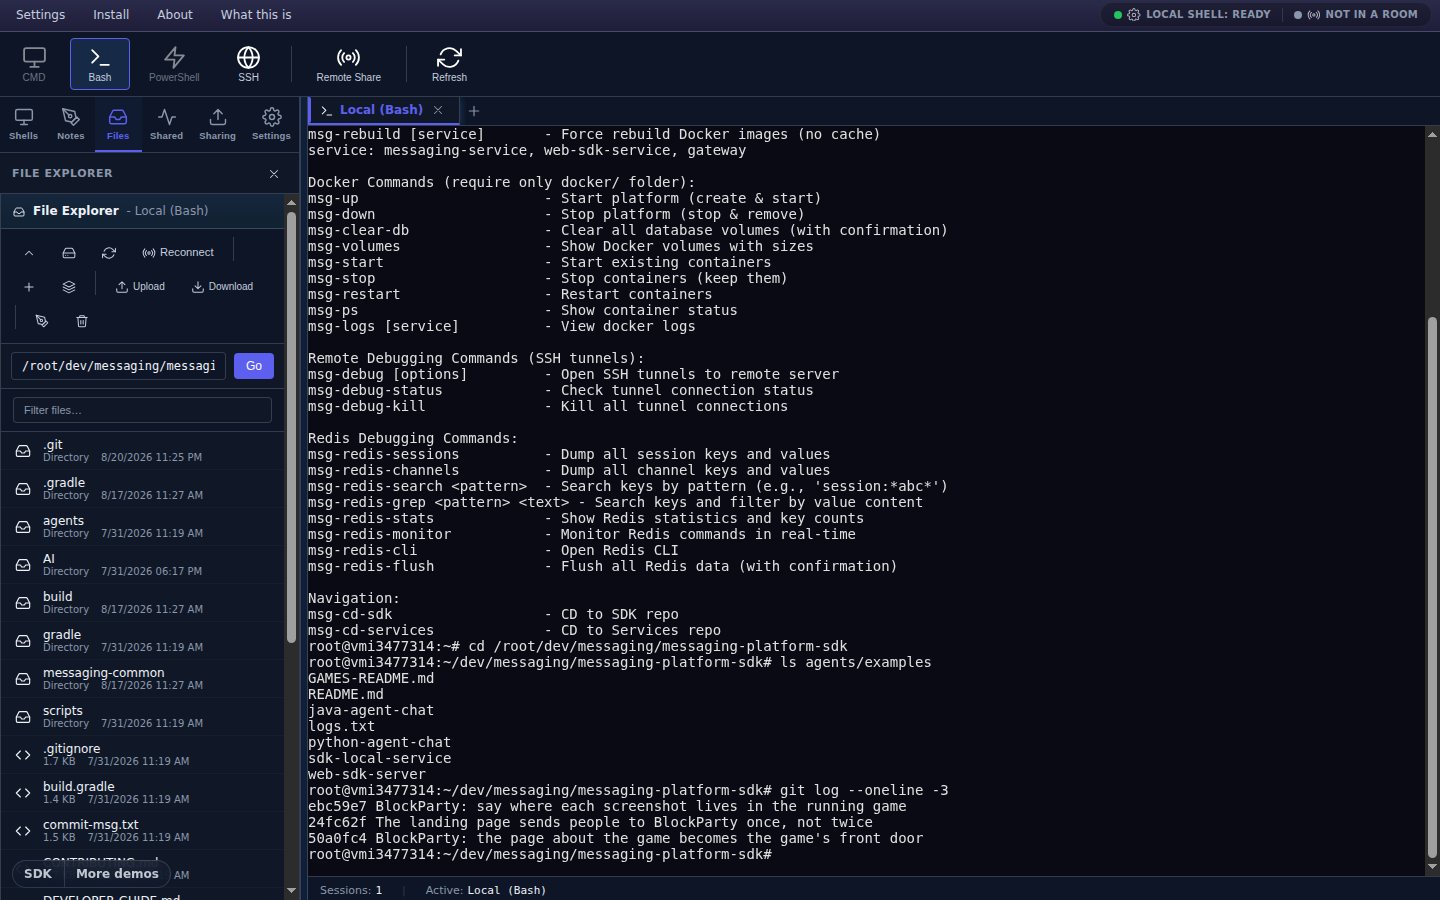Select the build.gradle file
Image resolution: width=1440 pixels, height=900 pixels.
(x=142, y=793)
